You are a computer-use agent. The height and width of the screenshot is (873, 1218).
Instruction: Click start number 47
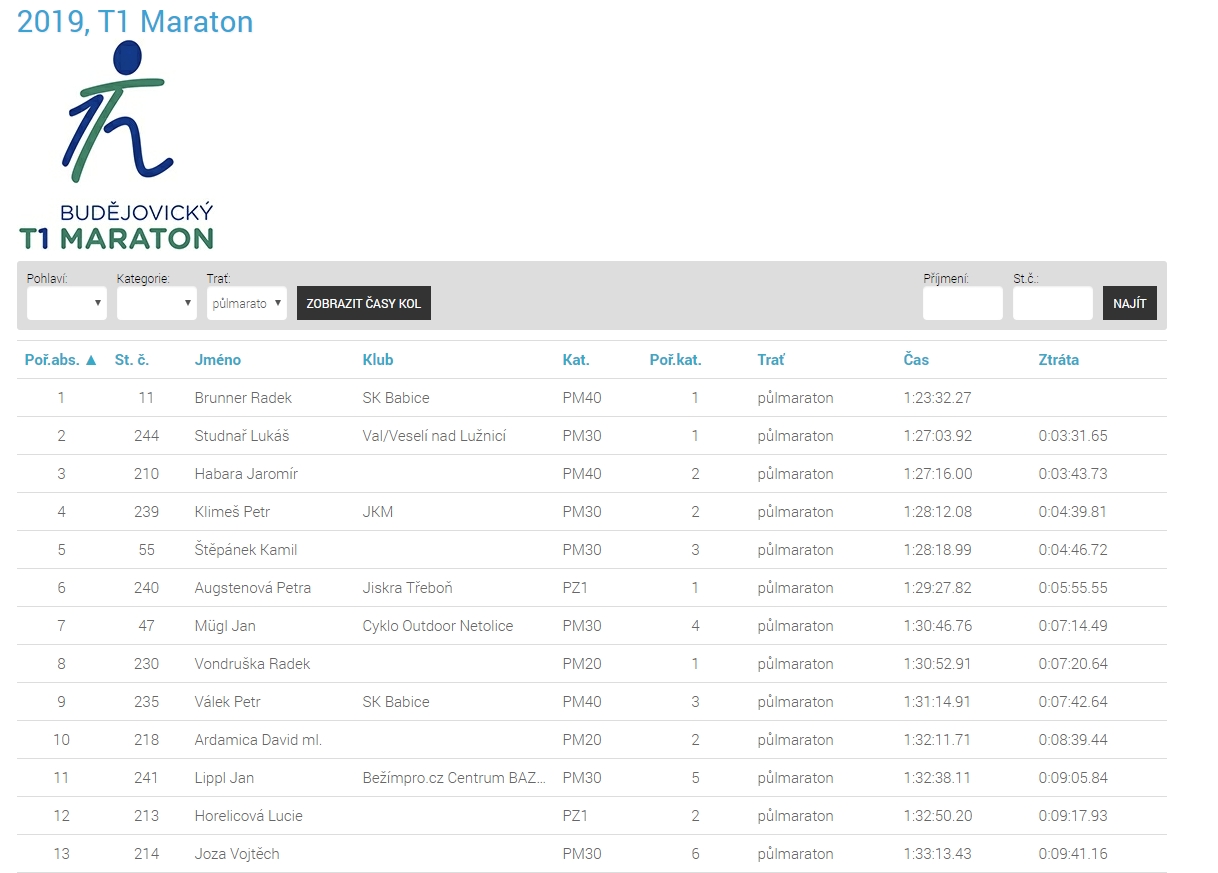tap(146, 626)
